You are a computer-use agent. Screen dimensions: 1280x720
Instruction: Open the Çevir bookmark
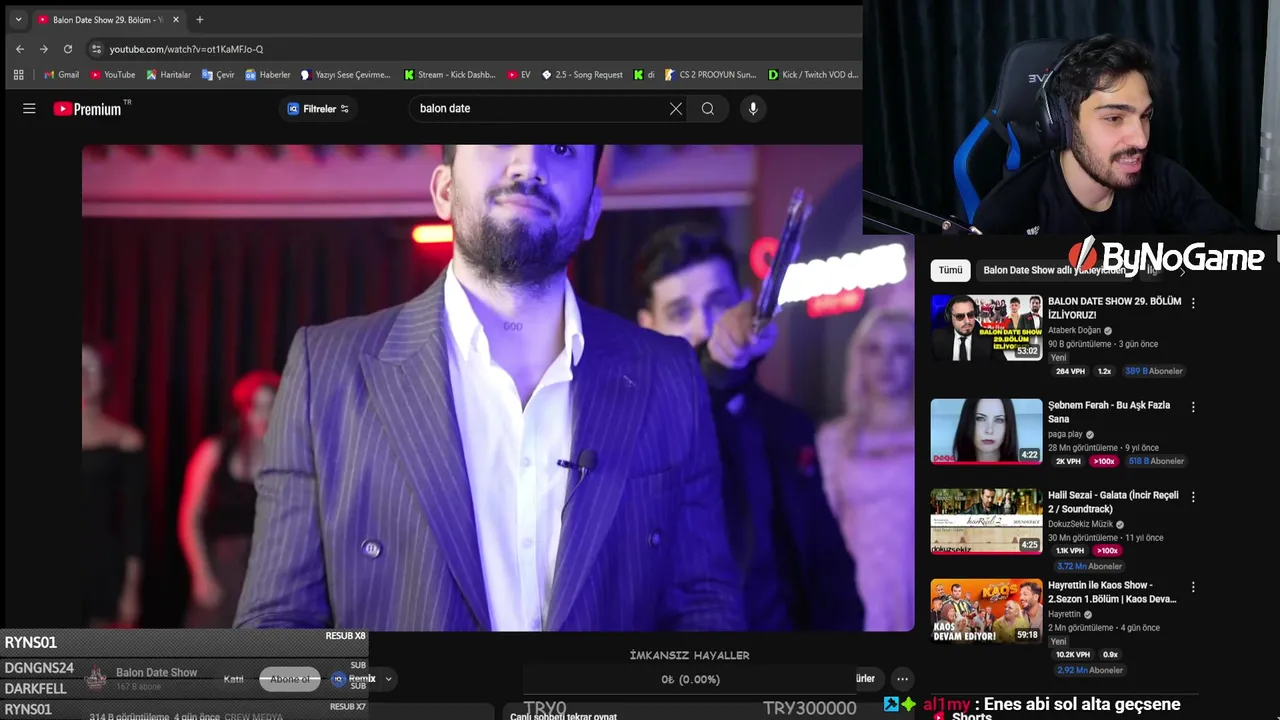pos(218,75)
